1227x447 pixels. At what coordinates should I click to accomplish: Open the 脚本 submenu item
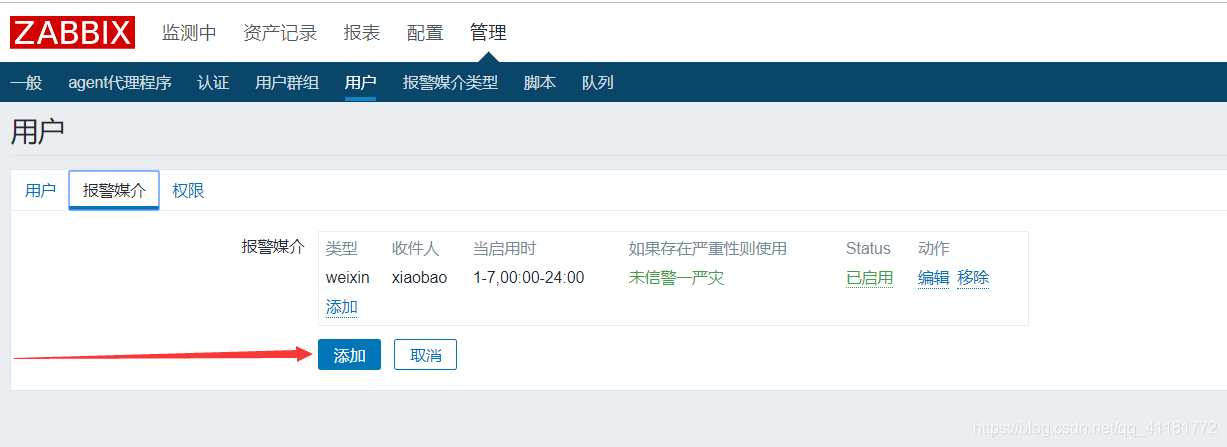540,82
